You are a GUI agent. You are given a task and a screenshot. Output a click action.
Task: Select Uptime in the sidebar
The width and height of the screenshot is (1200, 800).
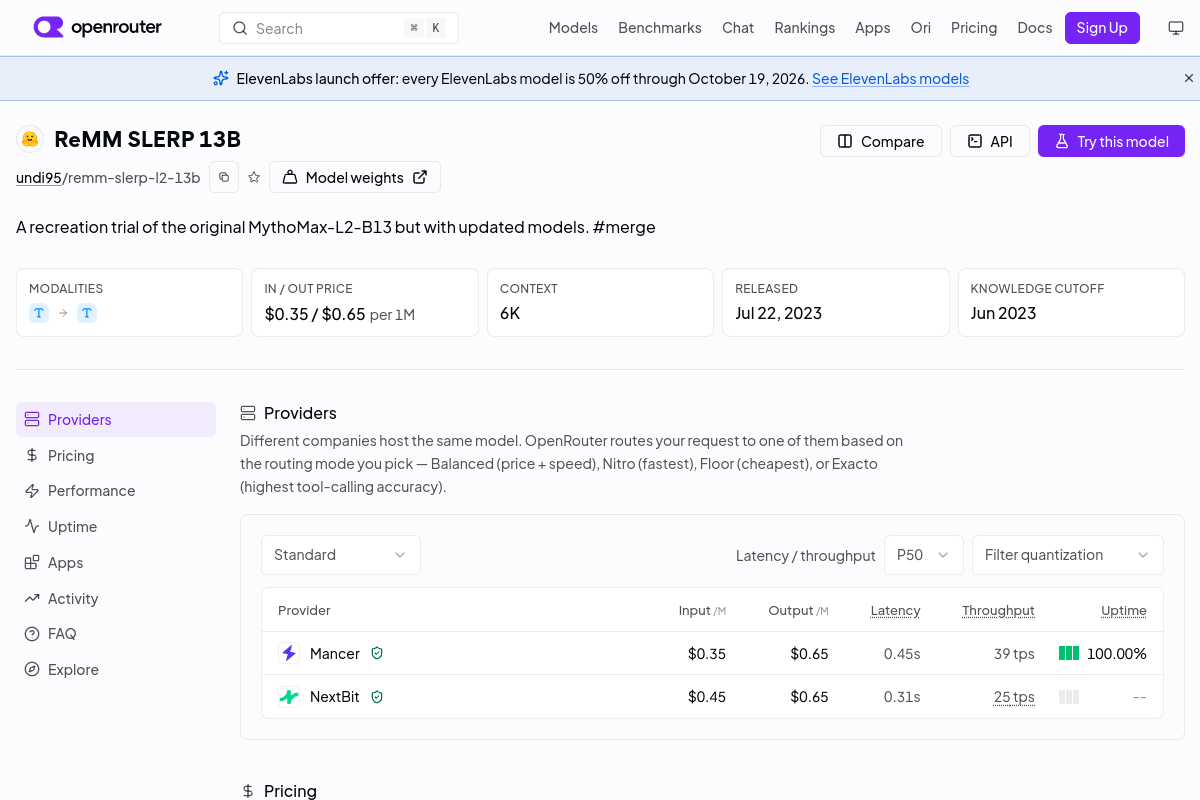pyautogui.click(x=116, y=527)
